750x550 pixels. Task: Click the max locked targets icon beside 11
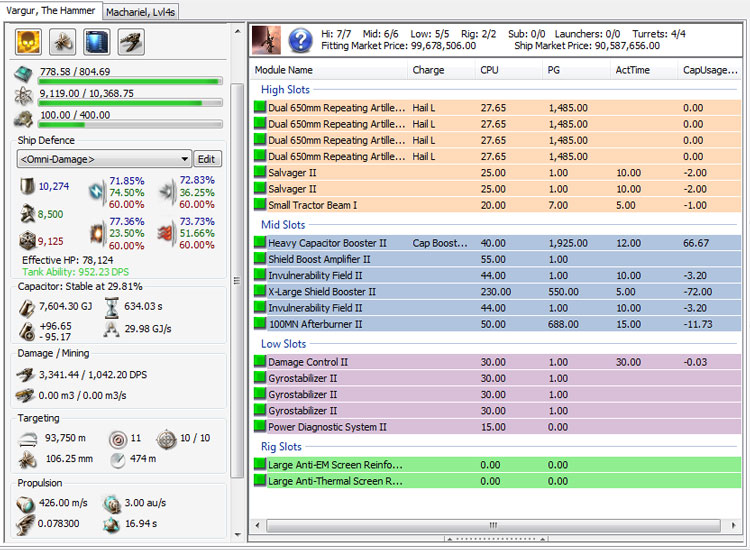pyautogui.click(x=118, y=439)
